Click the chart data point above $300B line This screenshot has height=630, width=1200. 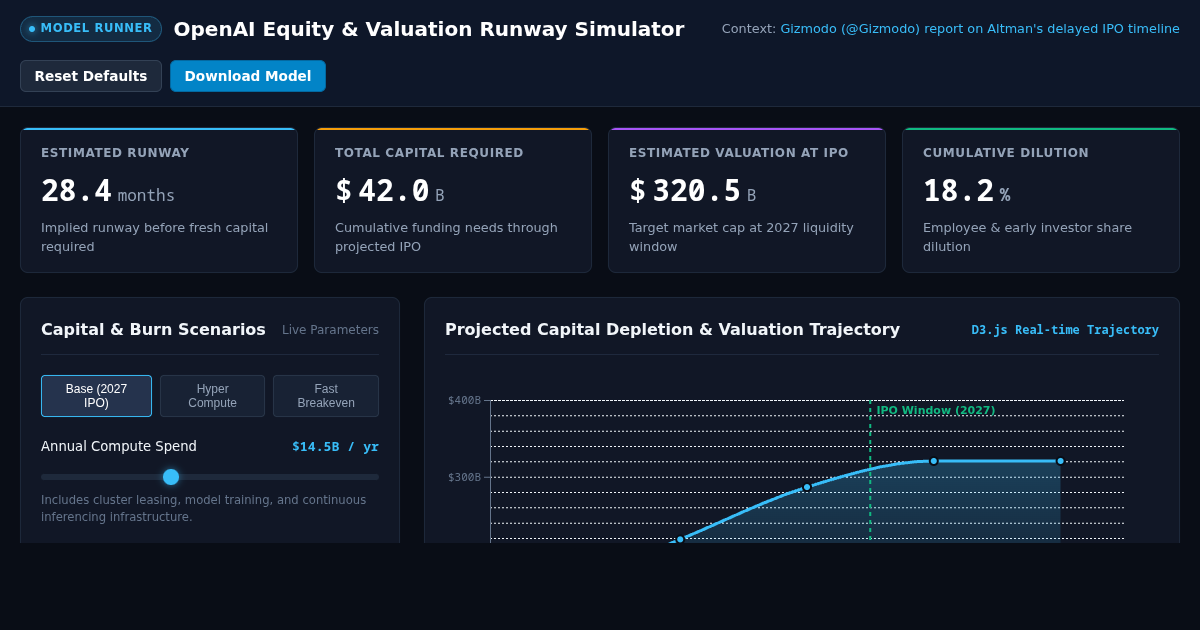pos(934,461)
